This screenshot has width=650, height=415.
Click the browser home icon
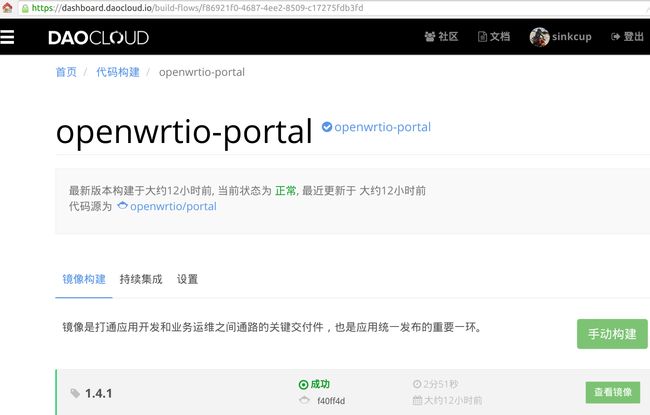tap(7, 7)
